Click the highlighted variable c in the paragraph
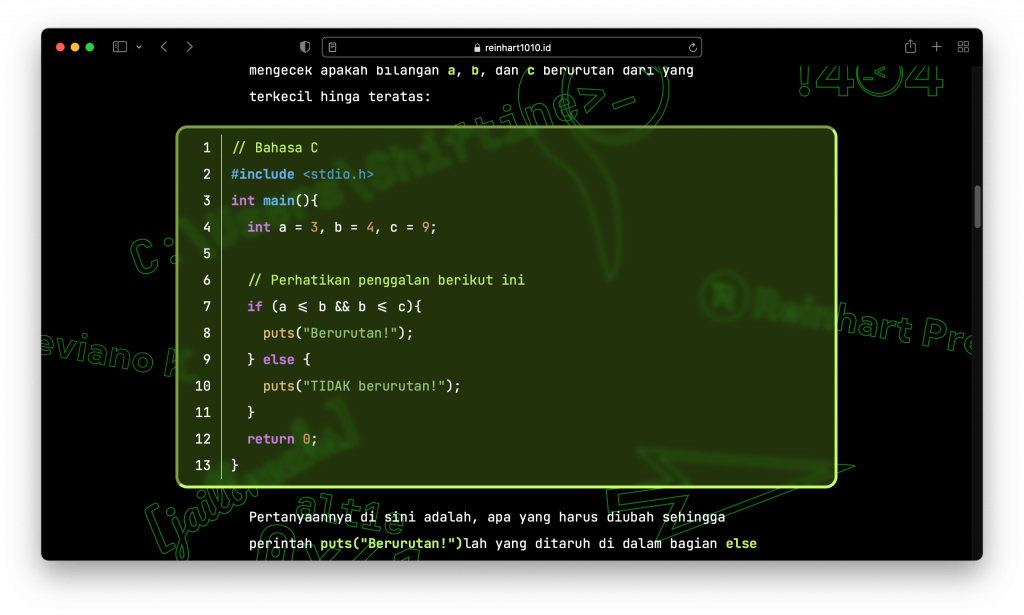Image resolution: width=1024 pixels, height=615 pixels. [529, 70]
